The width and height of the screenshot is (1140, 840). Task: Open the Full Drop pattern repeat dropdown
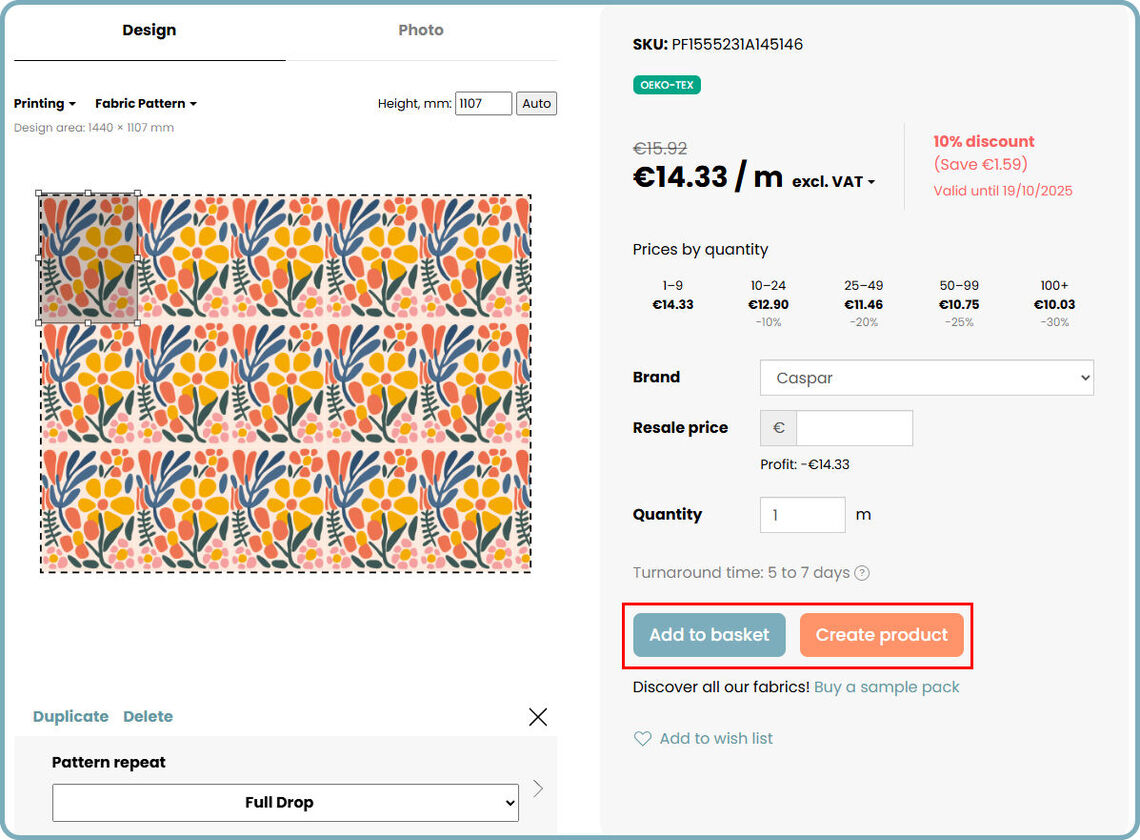(x=285, y=802)
